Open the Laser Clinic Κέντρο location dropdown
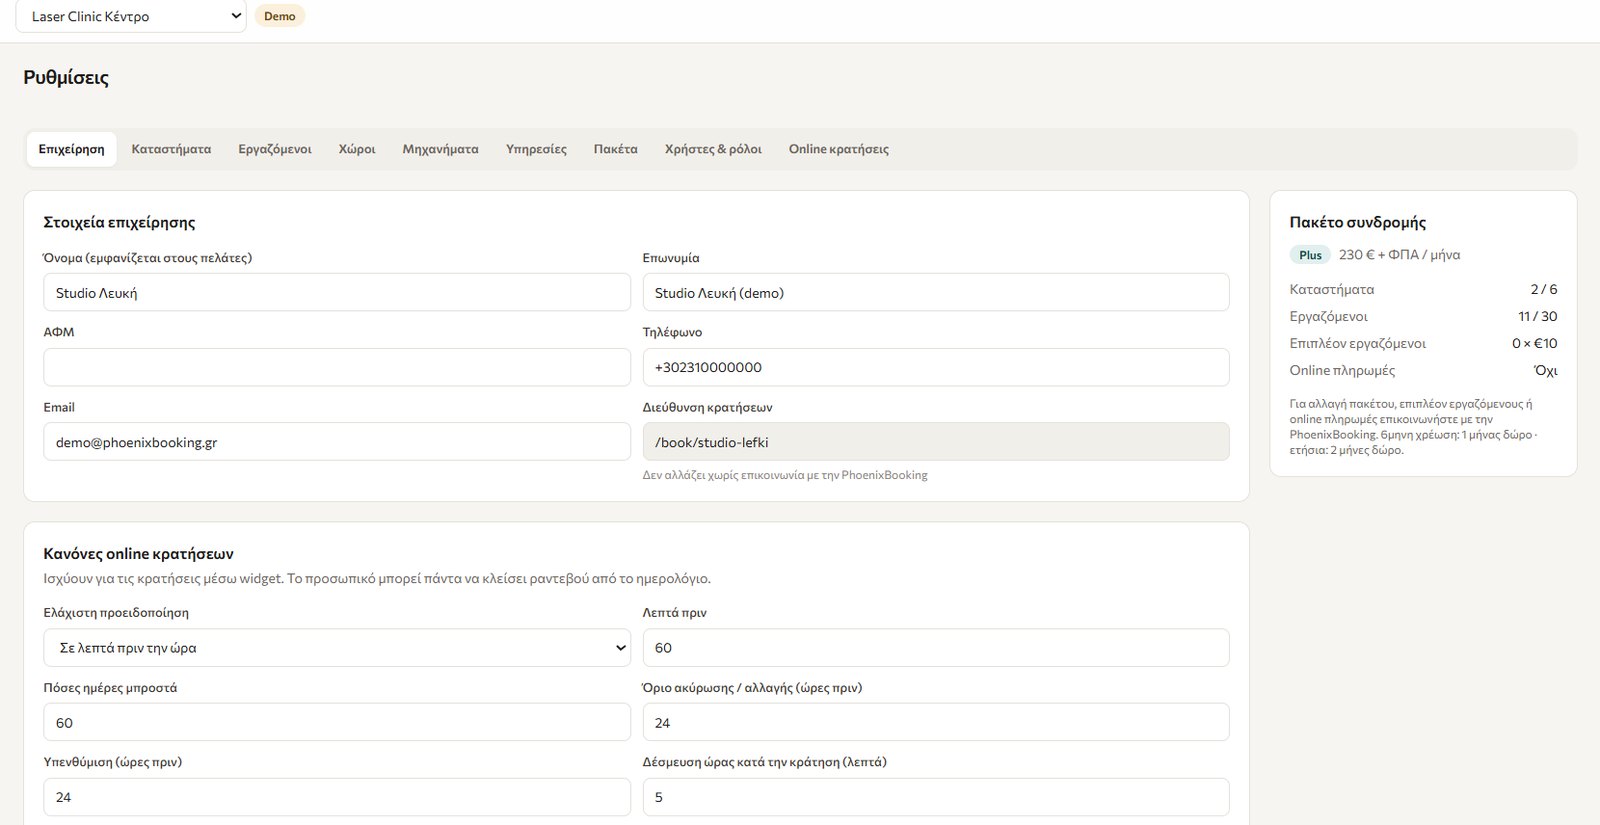Viewport: 1600px width, 825px height. coord(131,16)
